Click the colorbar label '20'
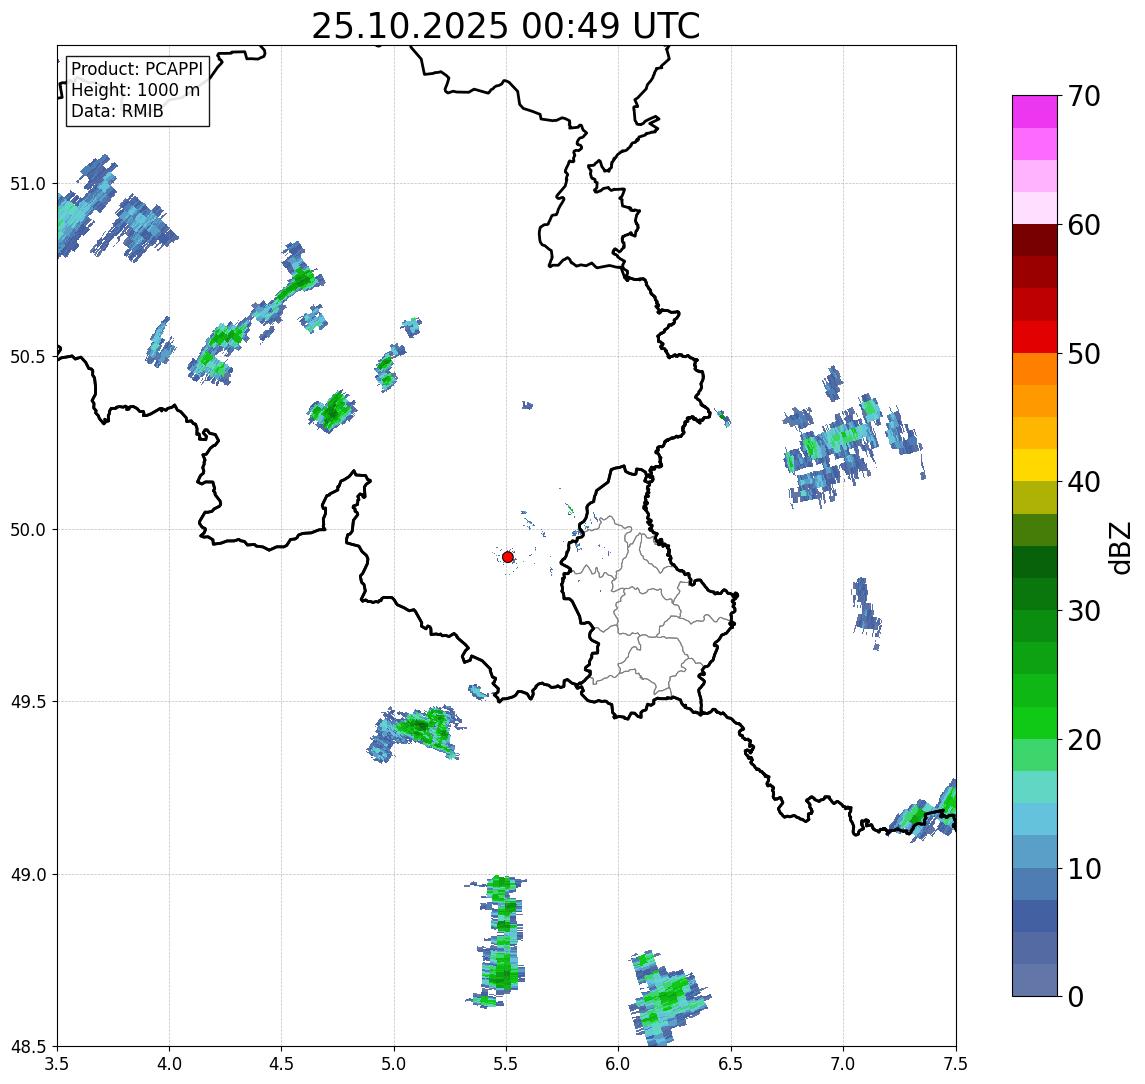This screenshot has width=1145, height=1084. coord(1083,740)
